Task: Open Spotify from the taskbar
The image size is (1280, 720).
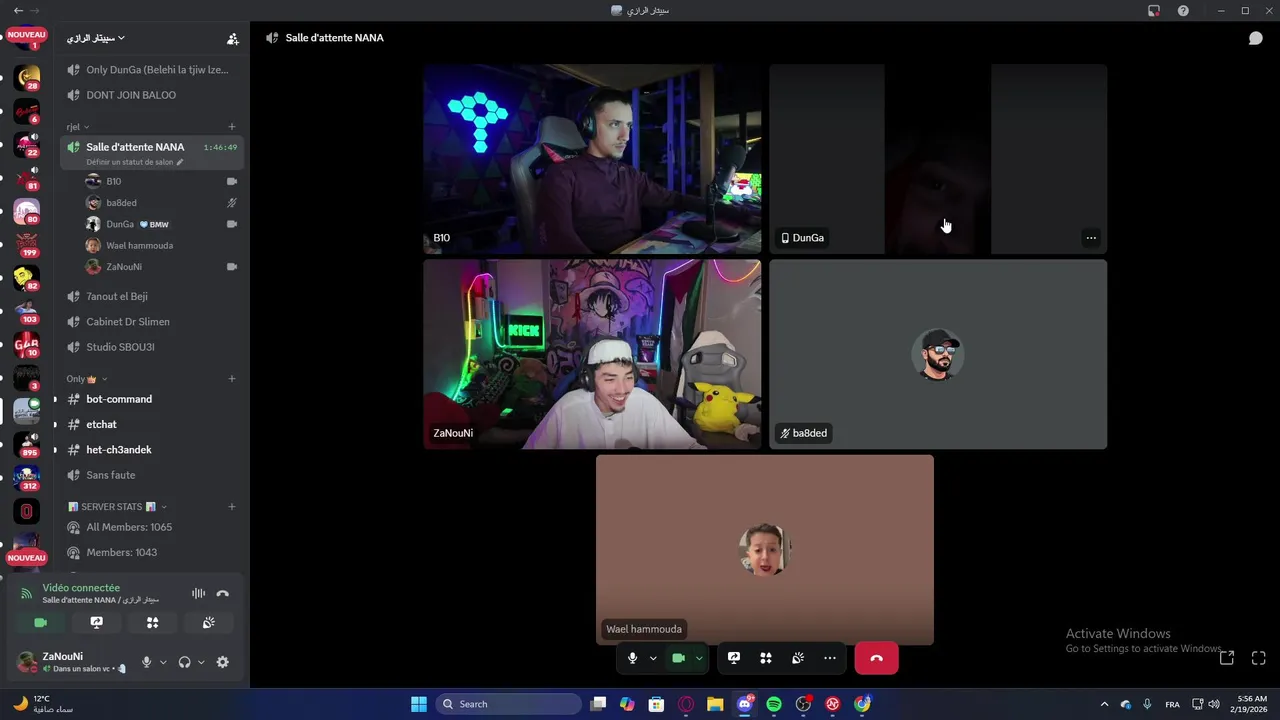Action: 774,704
